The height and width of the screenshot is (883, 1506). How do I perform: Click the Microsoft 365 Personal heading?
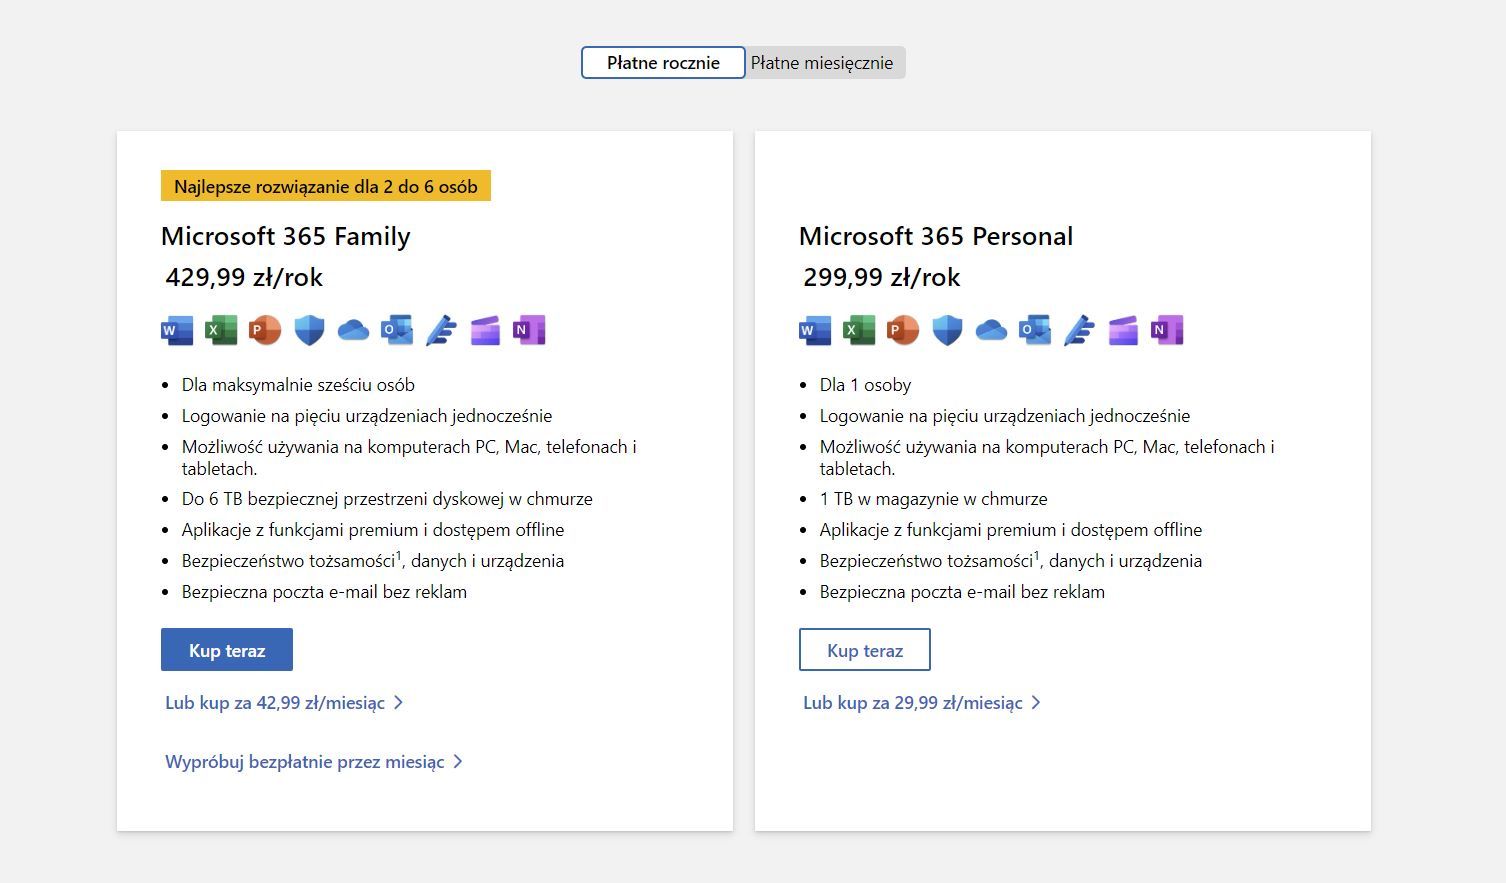(936, 236)
